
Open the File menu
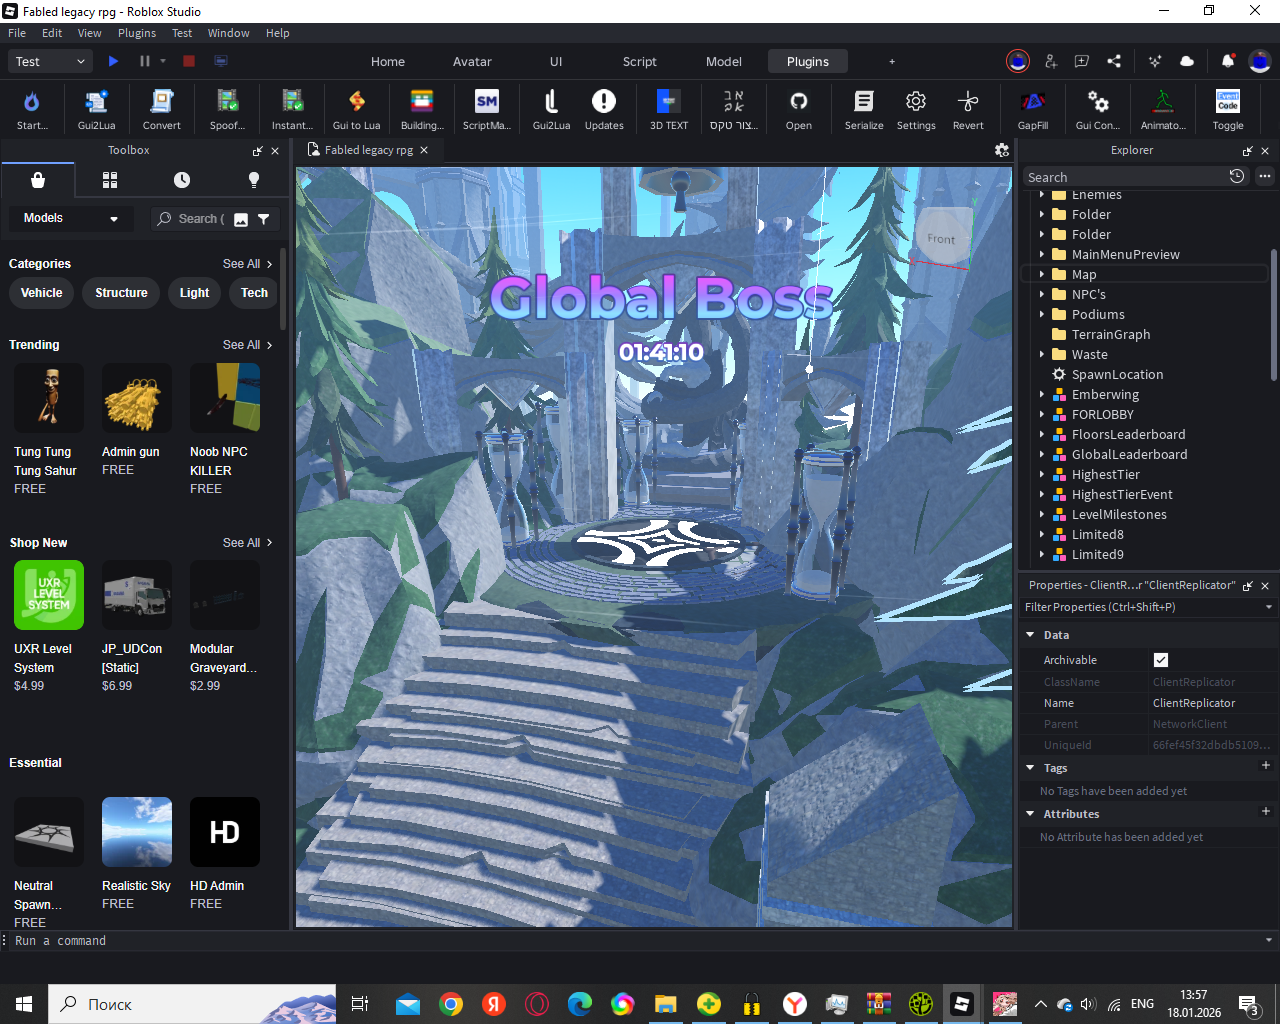(x=17, y=33)
